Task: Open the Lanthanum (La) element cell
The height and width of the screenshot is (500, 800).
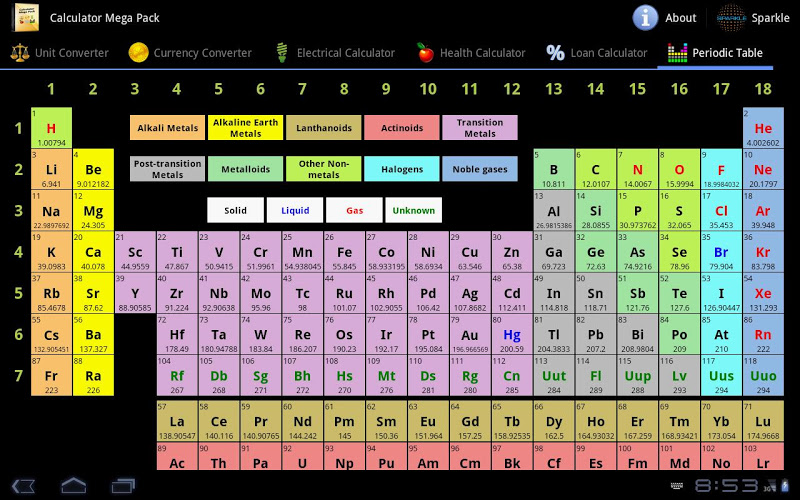Action: [177, 421]
